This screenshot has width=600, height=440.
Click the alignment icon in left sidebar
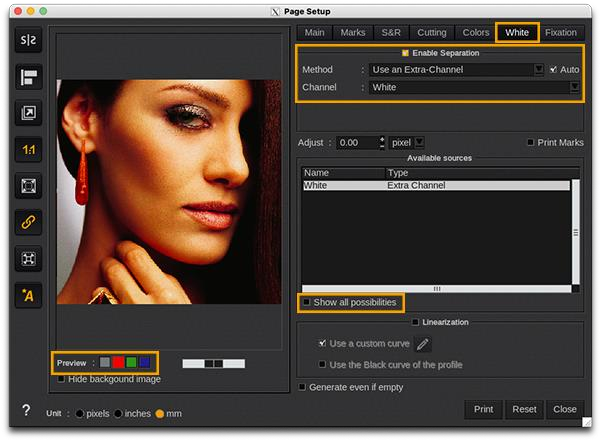(x=27, y=77)
